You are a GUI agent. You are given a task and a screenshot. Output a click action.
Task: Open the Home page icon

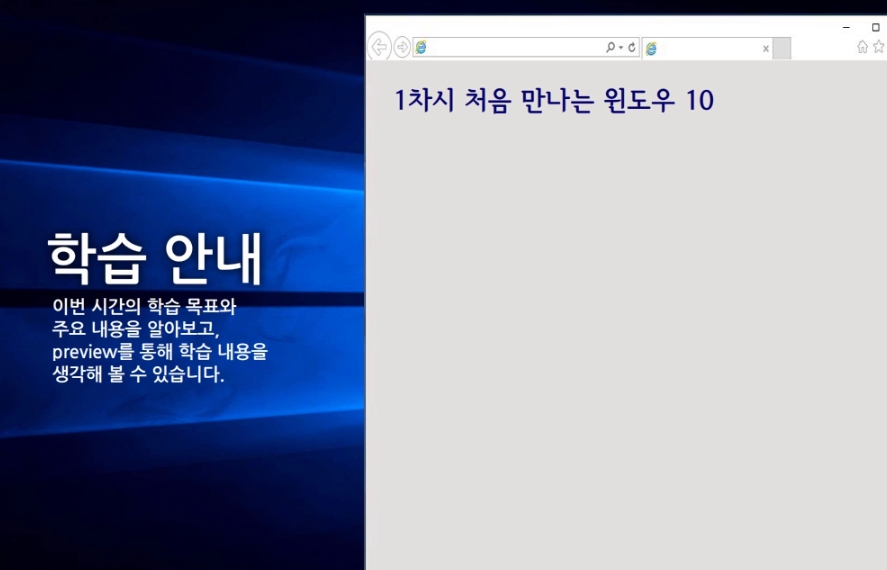click(863, 47)
